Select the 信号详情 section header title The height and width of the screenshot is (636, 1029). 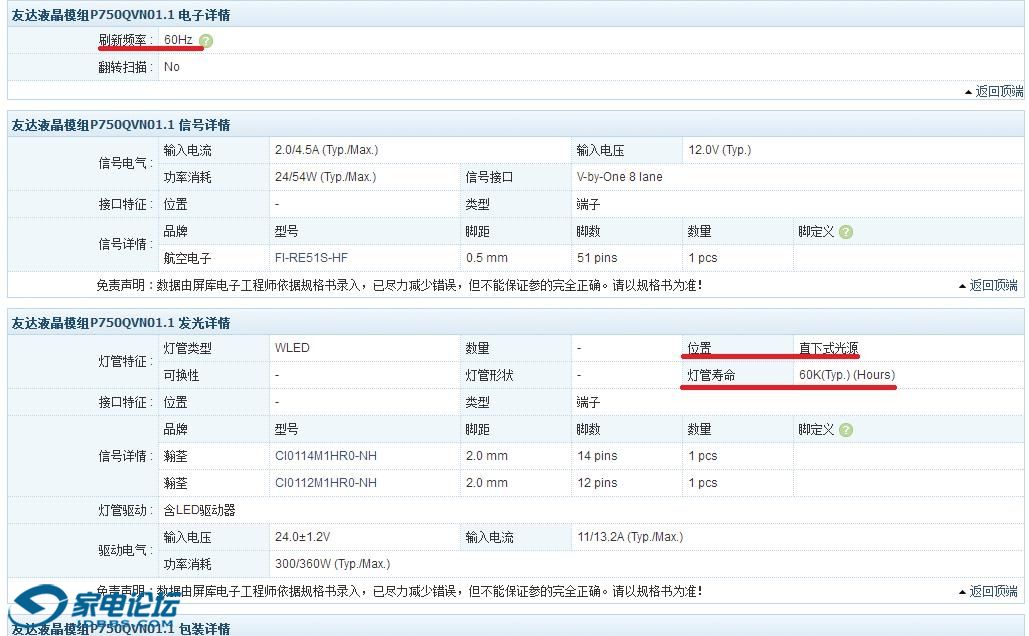(121, 125)
